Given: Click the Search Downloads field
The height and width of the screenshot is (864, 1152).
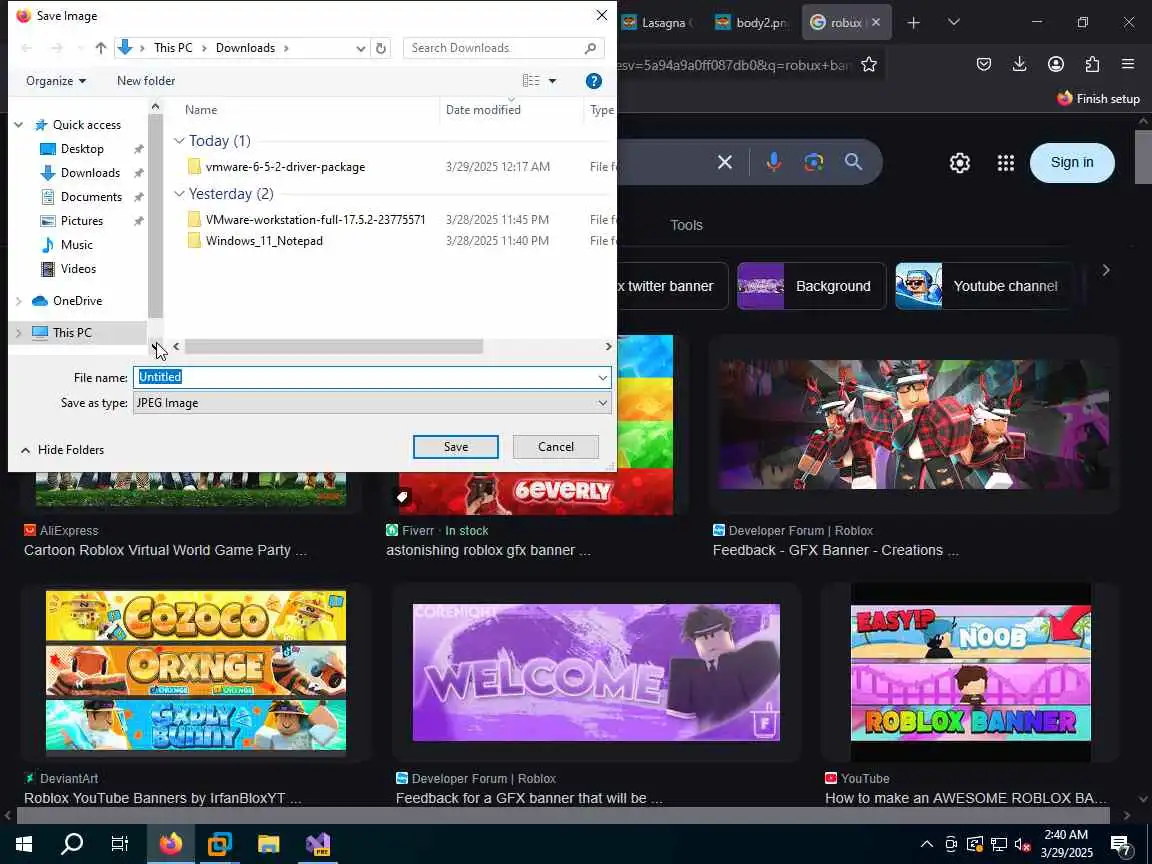Looking at the screenshot, I should point(503,48).
